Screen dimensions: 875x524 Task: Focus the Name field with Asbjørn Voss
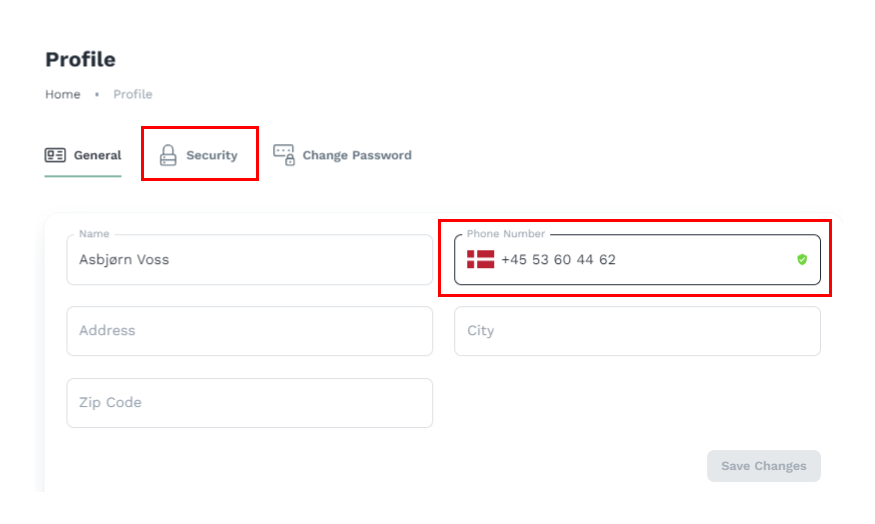pos(250,260)
